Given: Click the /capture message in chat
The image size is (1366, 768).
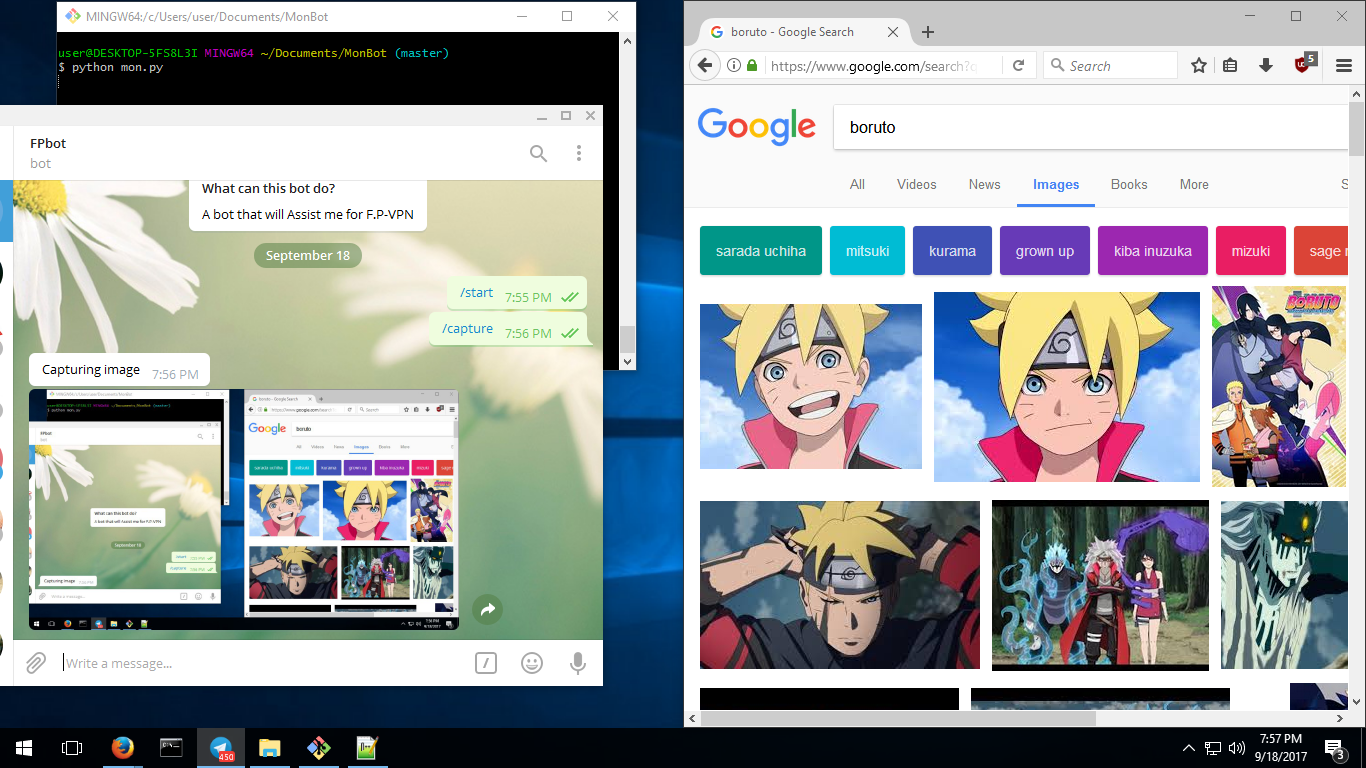Looking at the screenshot, I should coord(508,329).
